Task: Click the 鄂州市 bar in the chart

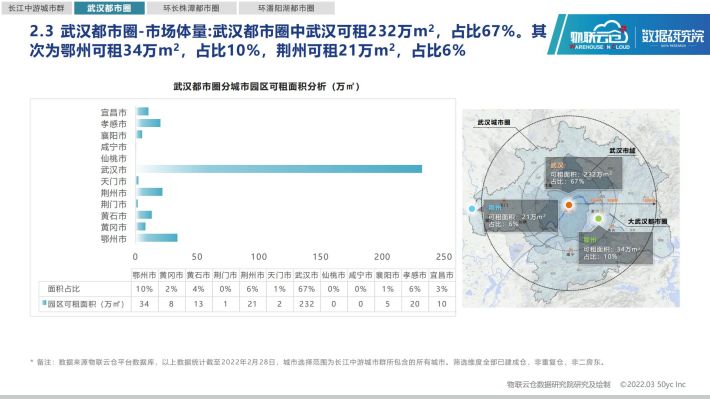Action: (x=157, y=238)
